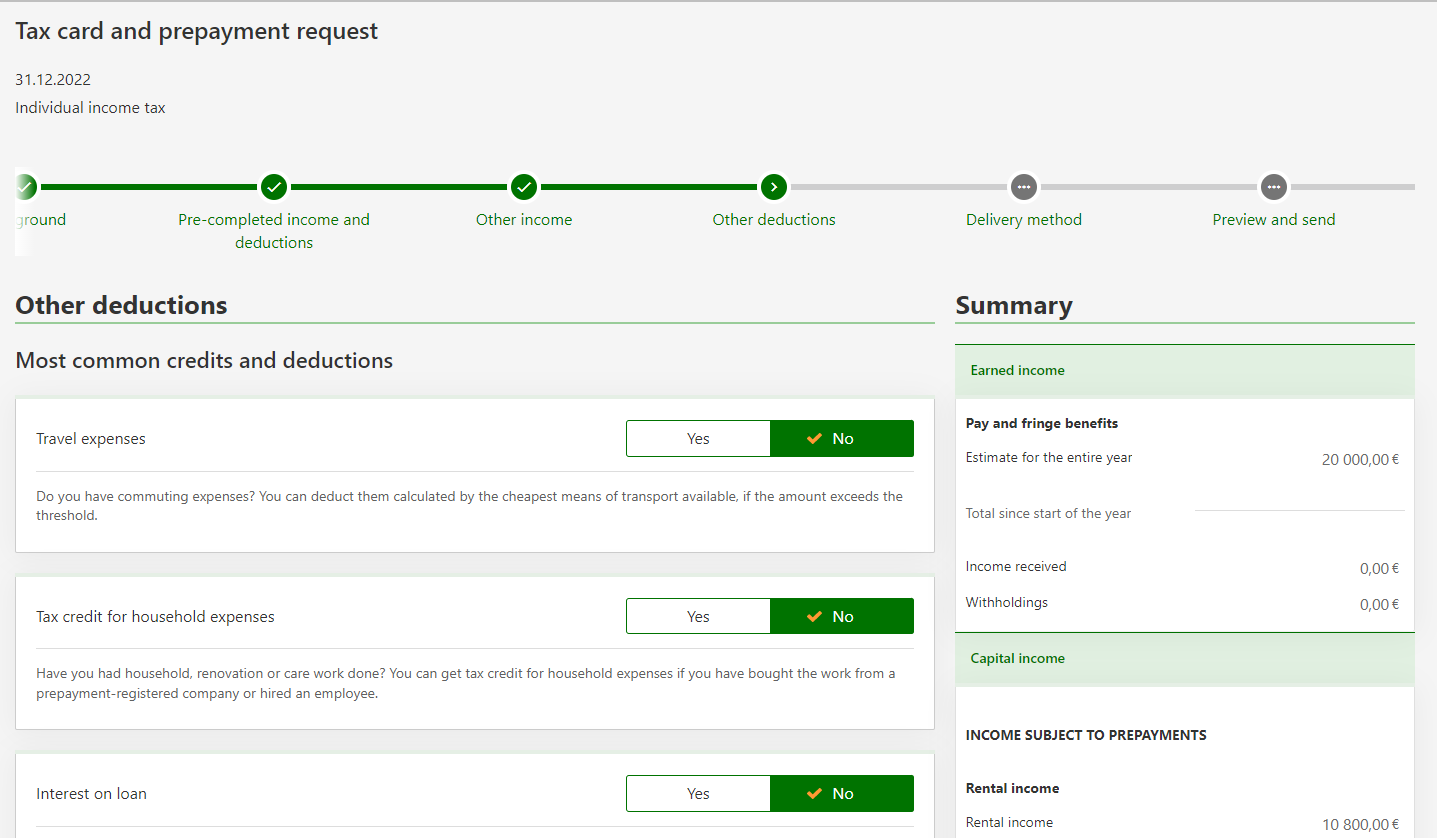
Task: Open the Pre-completed income and deductions step label
Action: pyautogui.click(x=274, y=231)
